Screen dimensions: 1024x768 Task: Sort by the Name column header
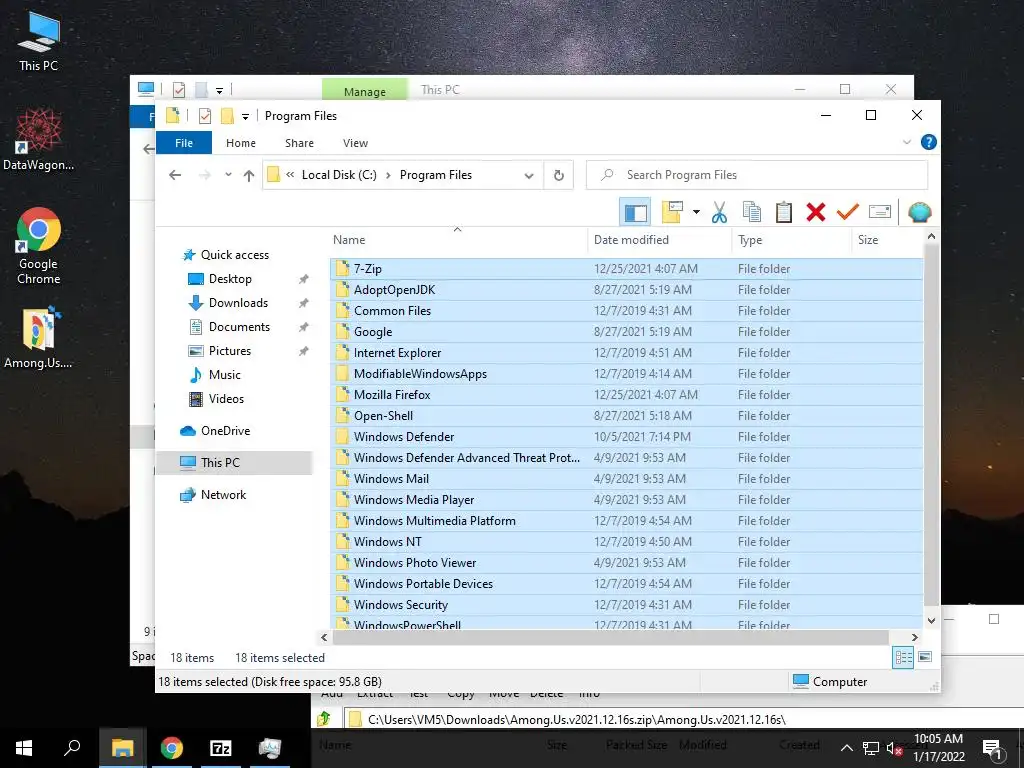[458, 240]
